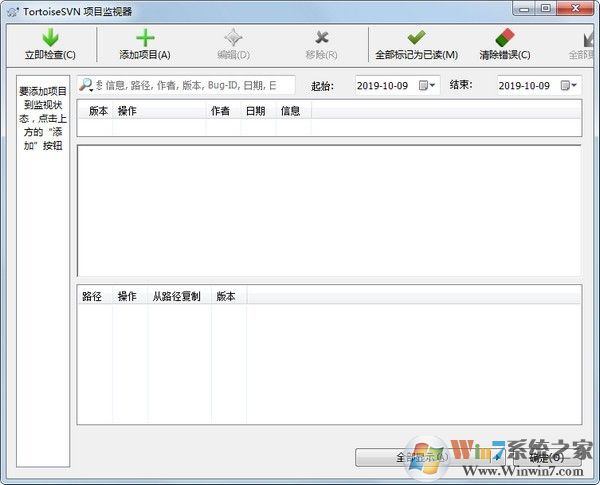Sort log list by 作者 column
This screenshot has width=600, height=485.
coord(224,111)
